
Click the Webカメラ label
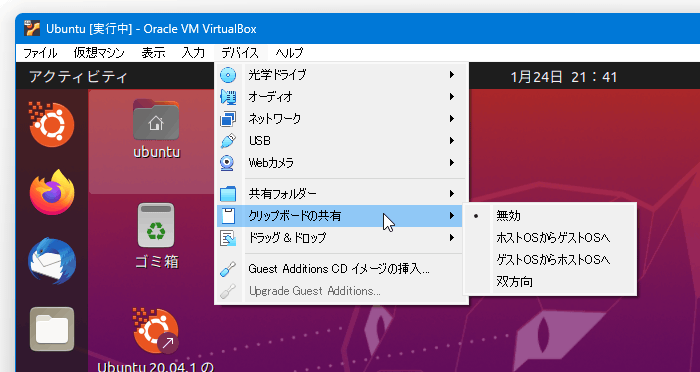tap(271, 163)
